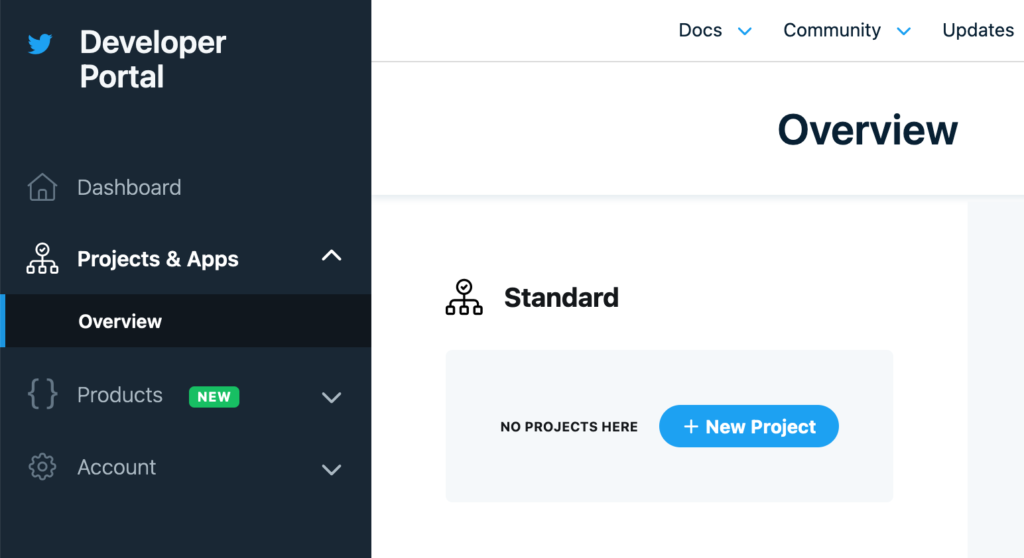
Task: Create a New Project
Action: [x=749, y=426]
